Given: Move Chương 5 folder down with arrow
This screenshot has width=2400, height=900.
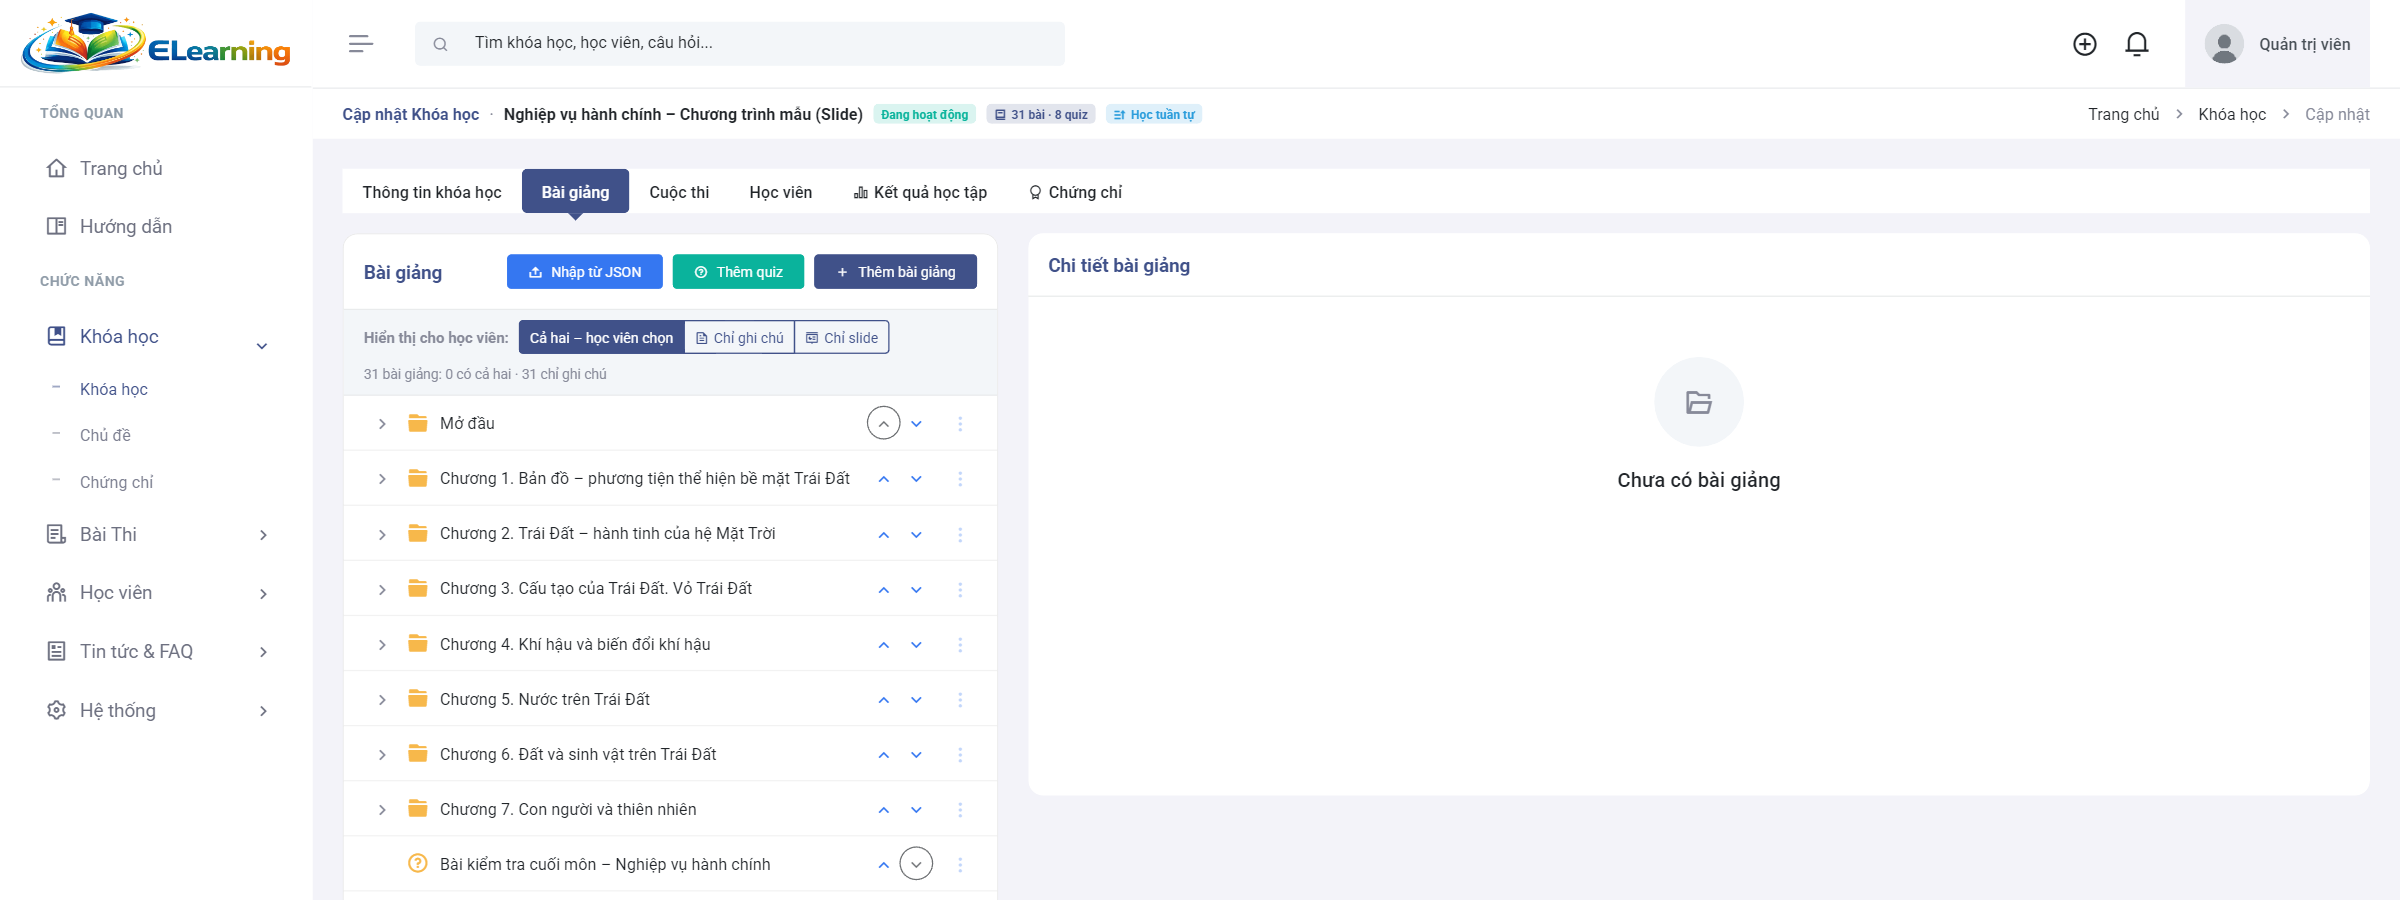Looking at the screenshot, I should (916, 700).
